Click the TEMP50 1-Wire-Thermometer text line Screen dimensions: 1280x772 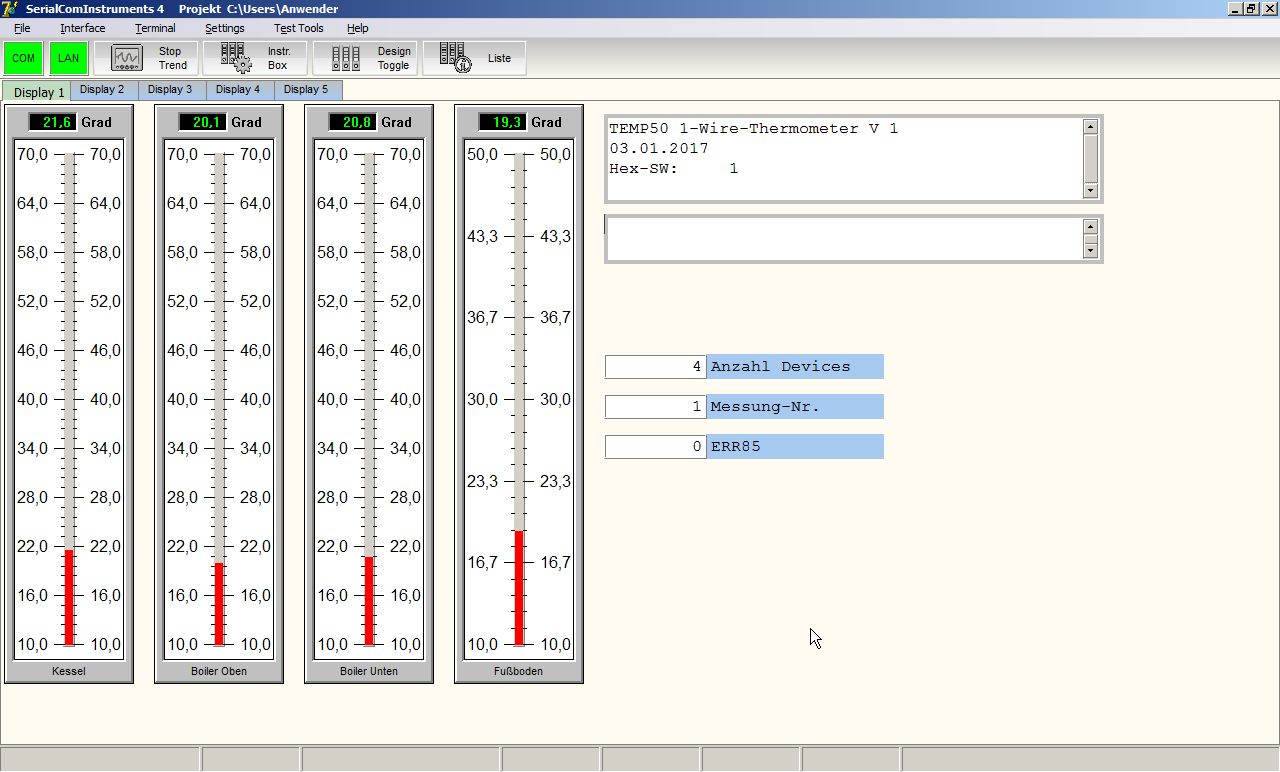(x=754, y=129)
